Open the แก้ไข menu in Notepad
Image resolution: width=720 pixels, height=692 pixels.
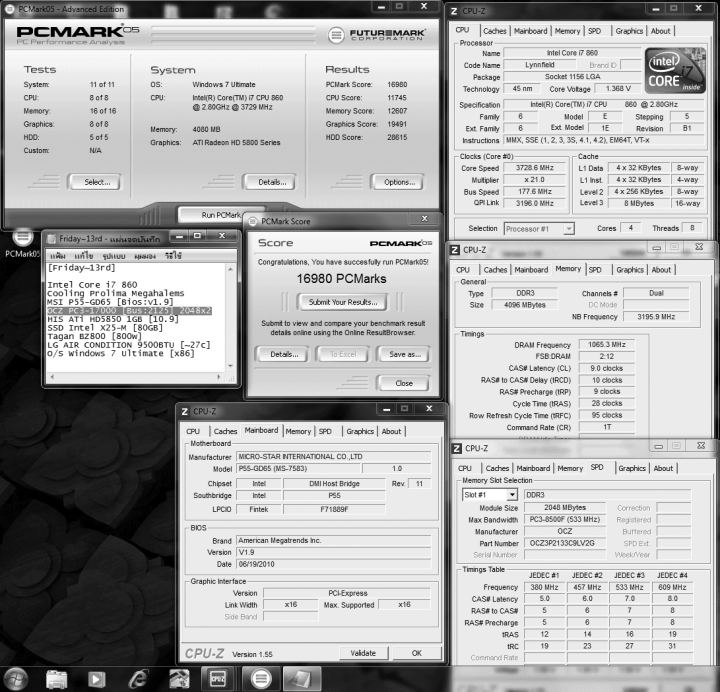coord(84,256)
